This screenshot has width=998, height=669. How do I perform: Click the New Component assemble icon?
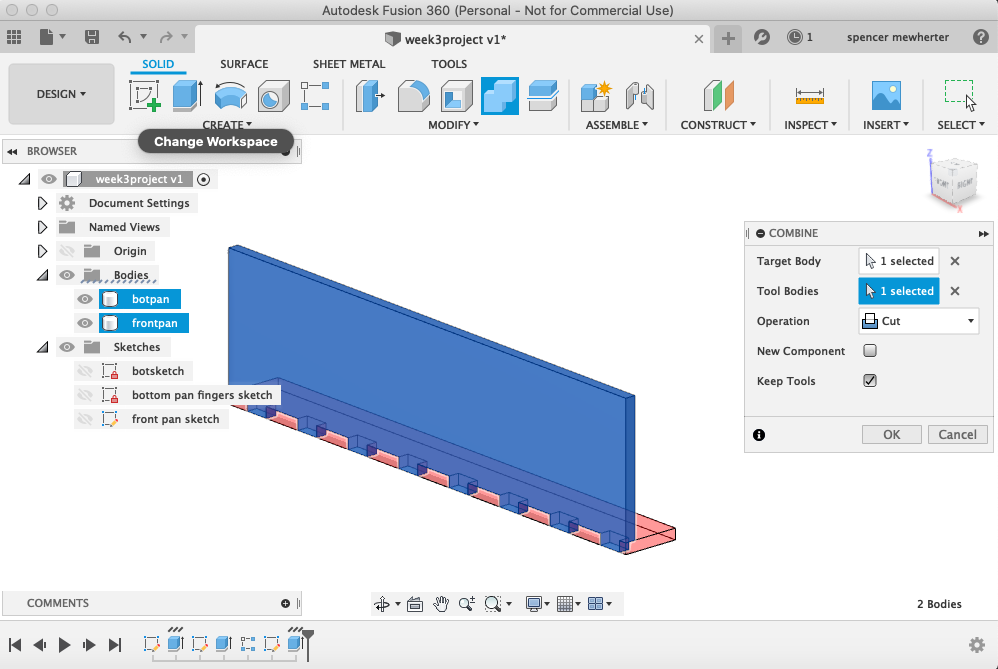[x=596, y=95]
